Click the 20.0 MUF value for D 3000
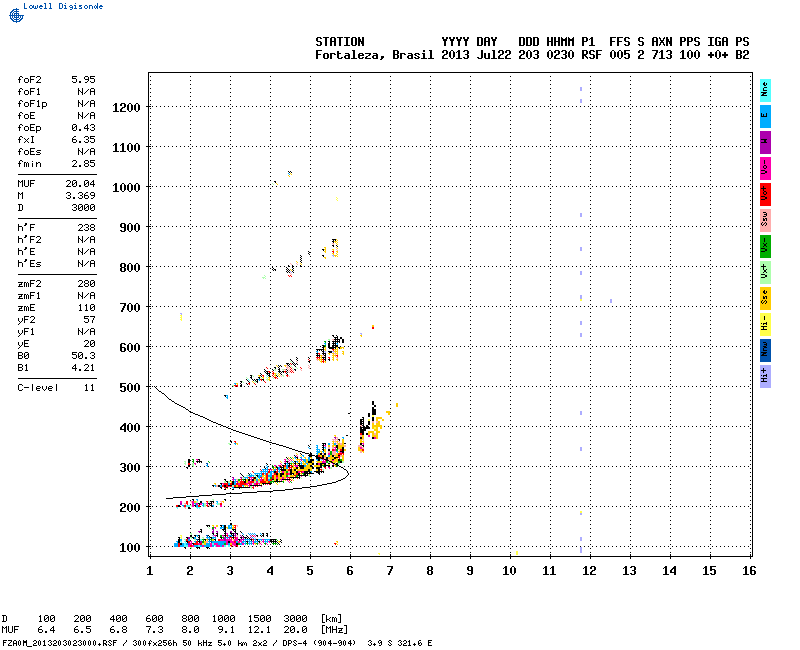The image size is (800, 650). click(x=295, y=630)
